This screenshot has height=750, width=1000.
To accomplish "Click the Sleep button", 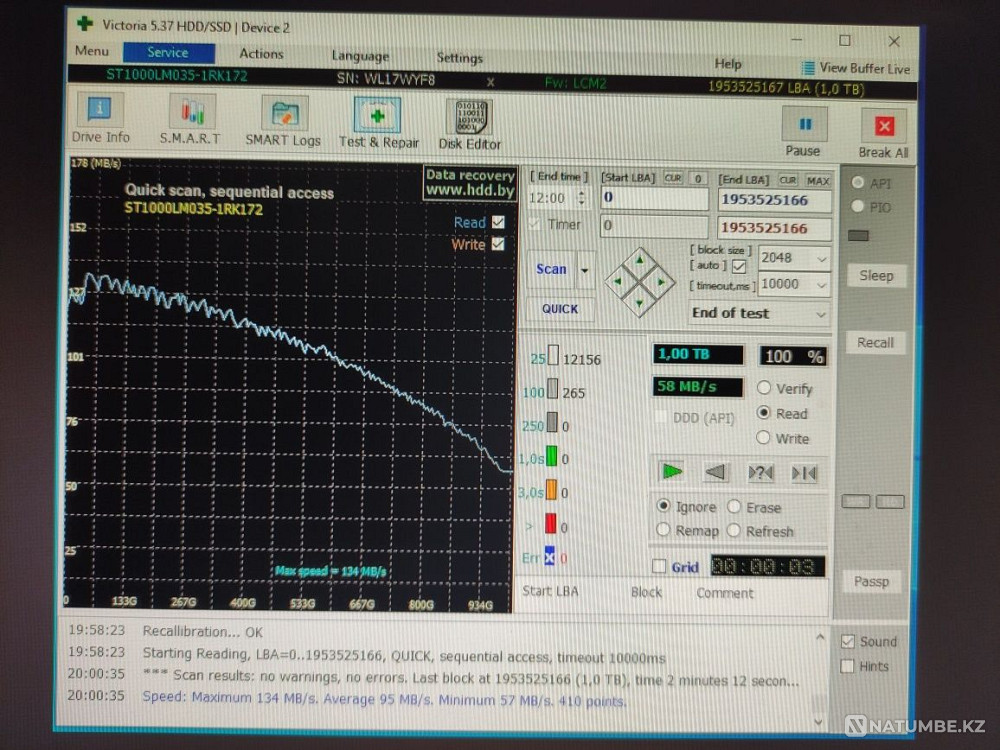I will tap(876, 276).
